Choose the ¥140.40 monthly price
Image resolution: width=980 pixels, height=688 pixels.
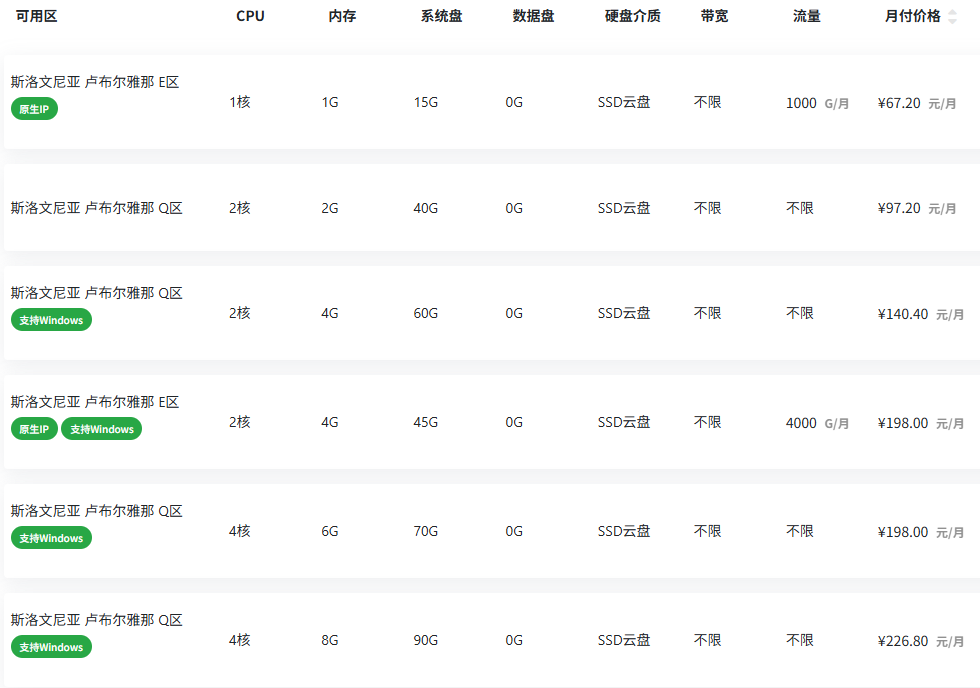click(x=902, y=314)
